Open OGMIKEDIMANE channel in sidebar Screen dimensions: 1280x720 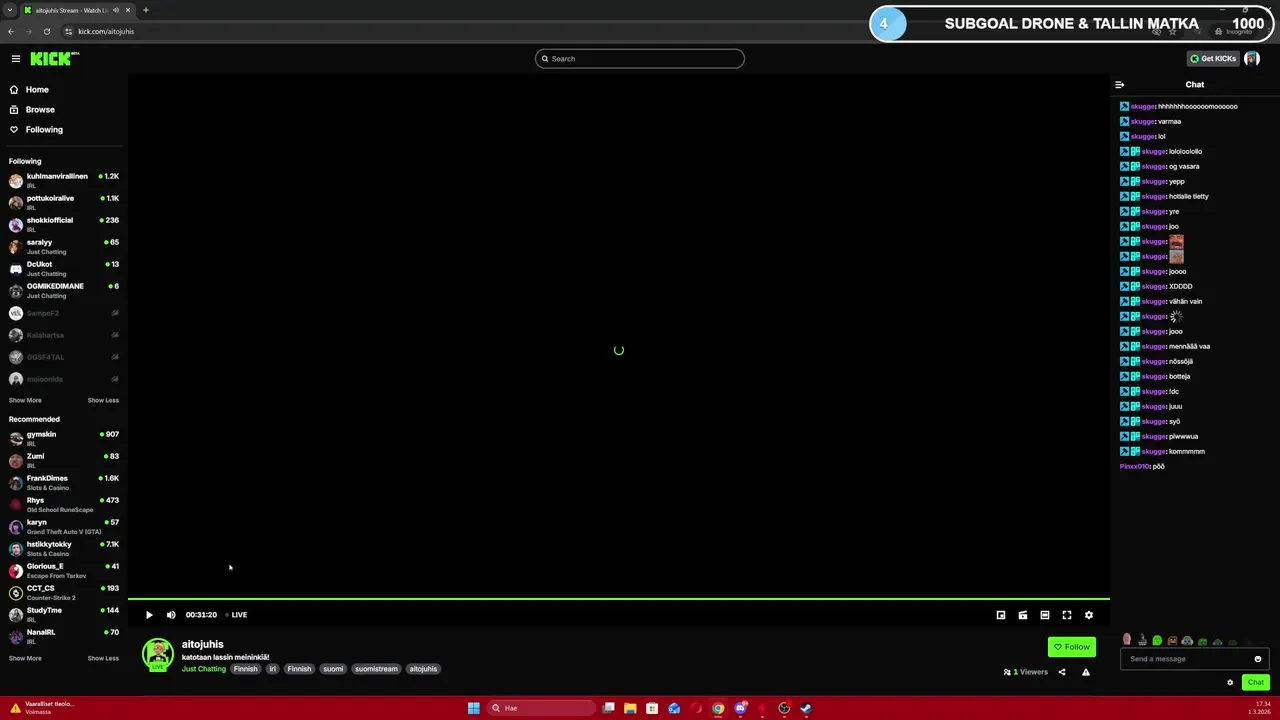tap(64, 290)
